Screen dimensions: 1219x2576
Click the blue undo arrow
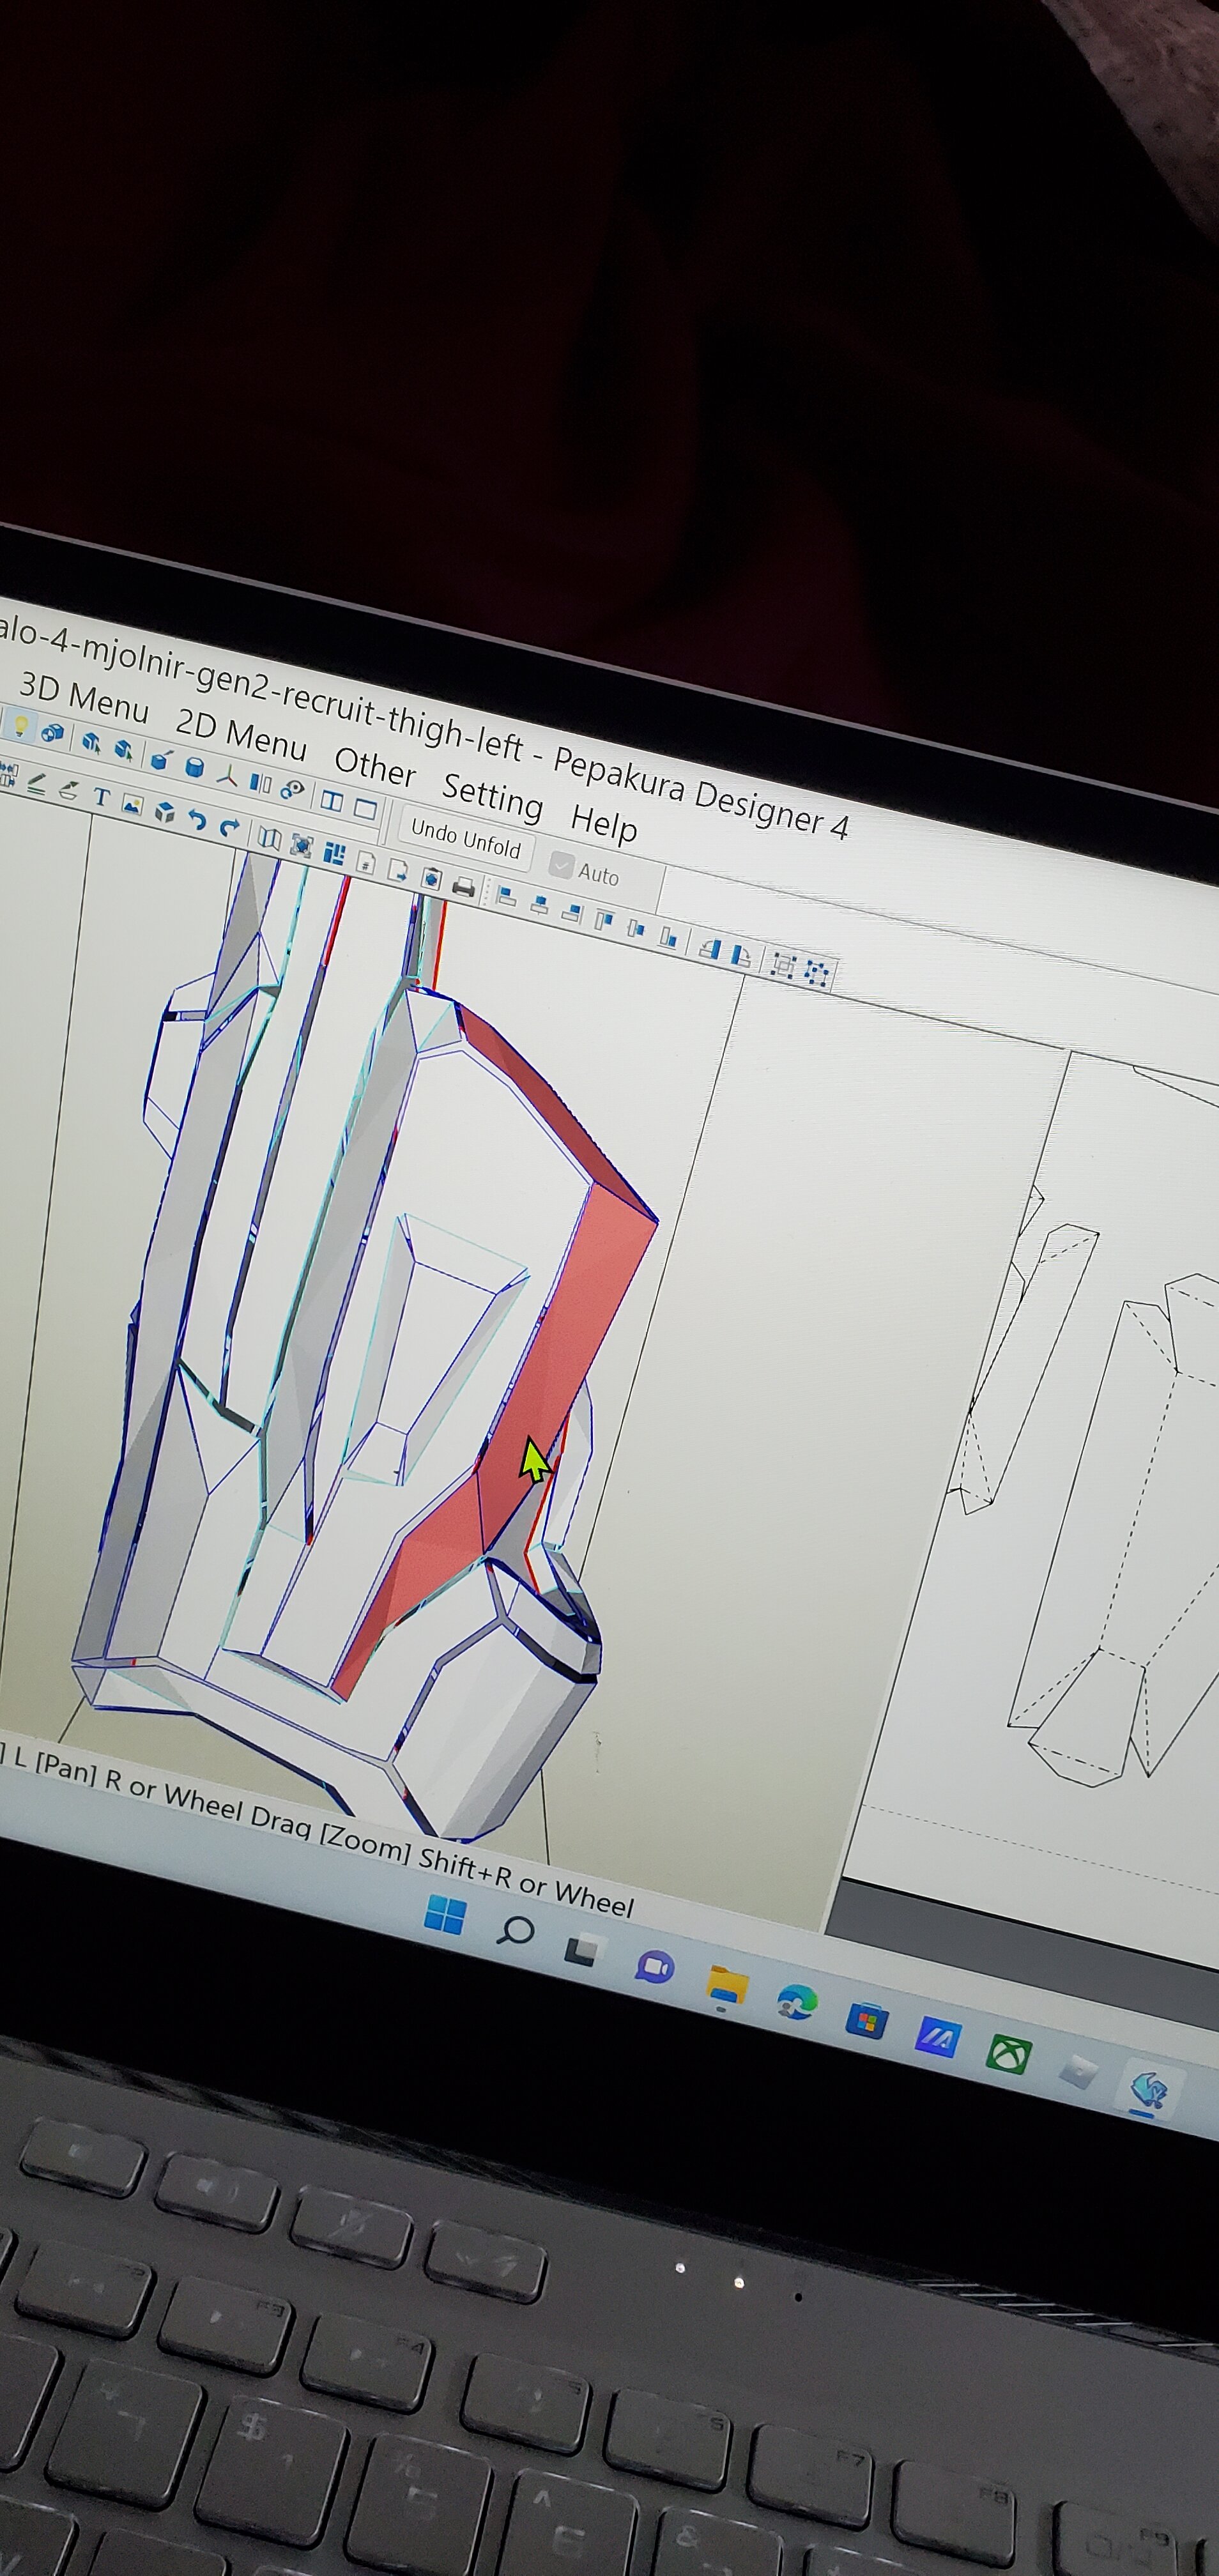pyautogui.click(x=197, y=820)
